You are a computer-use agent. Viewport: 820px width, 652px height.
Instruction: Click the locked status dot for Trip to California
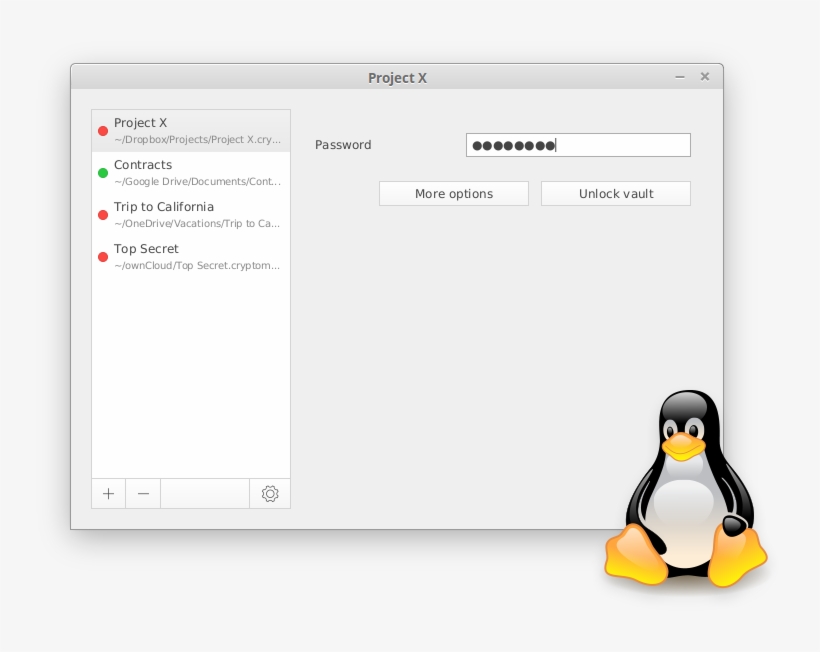pos(103,214)
